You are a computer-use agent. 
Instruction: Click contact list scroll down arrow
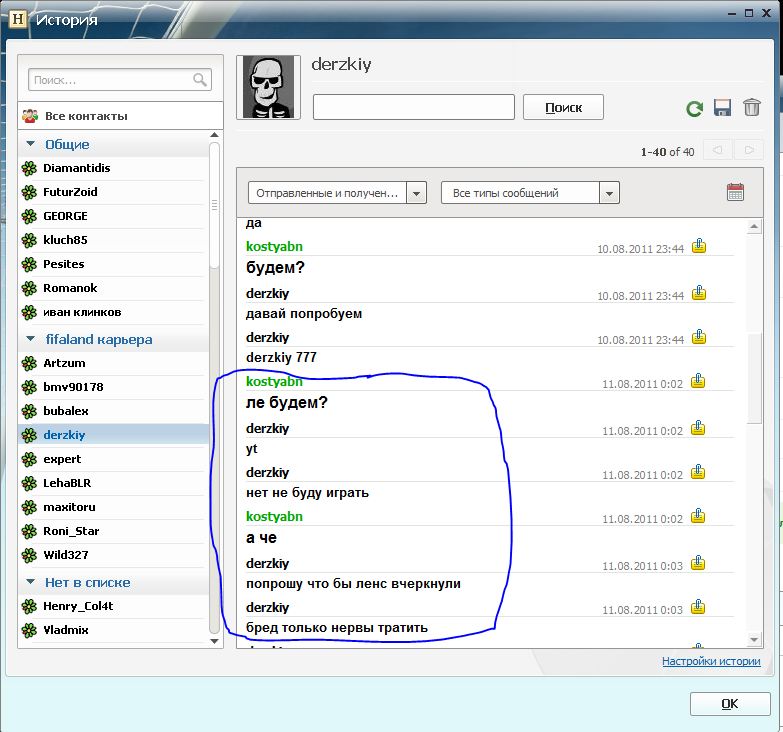(x=214, y=641)
